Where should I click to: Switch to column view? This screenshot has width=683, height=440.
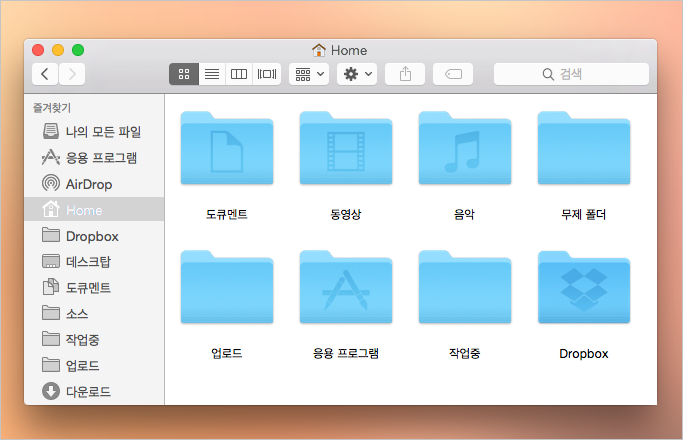pos(239,74)
